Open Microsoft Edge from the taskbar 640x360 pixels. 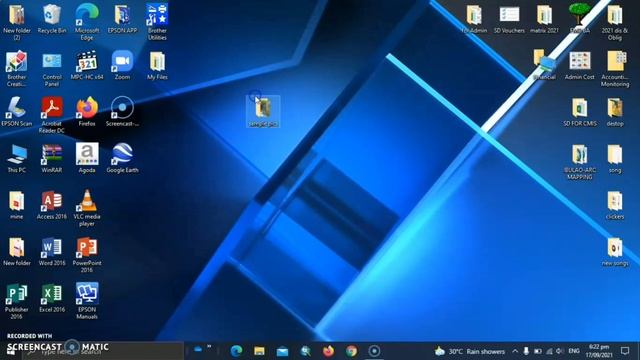point(236,351)
